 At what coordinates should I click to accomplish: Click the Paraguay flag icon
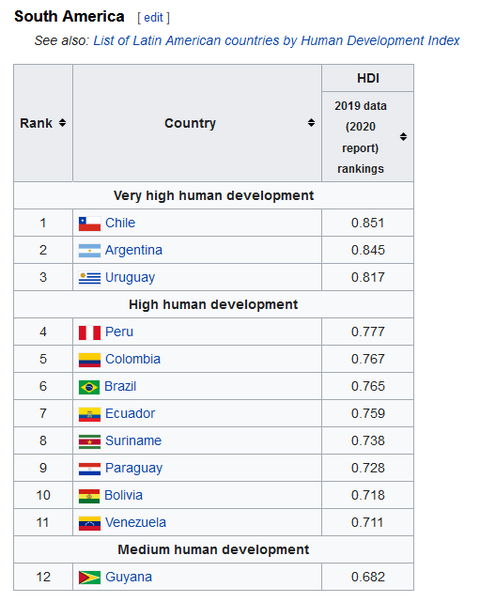click(89, 469)
